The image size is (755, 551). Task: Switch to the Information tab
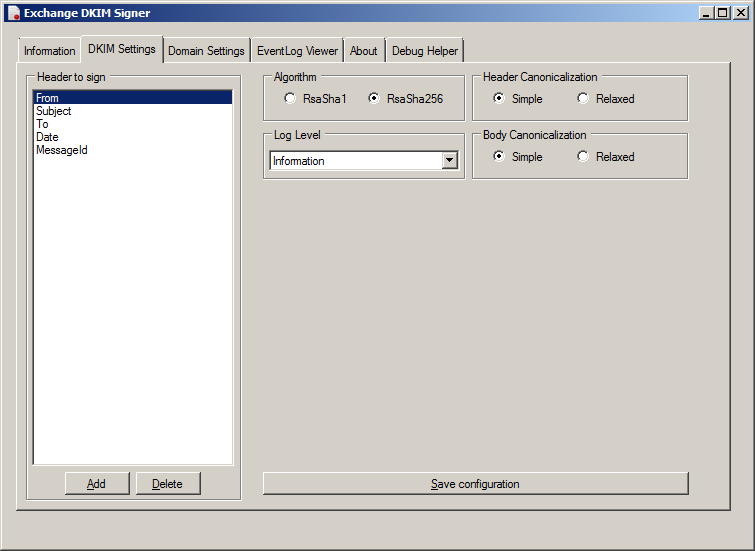(50, 51)
